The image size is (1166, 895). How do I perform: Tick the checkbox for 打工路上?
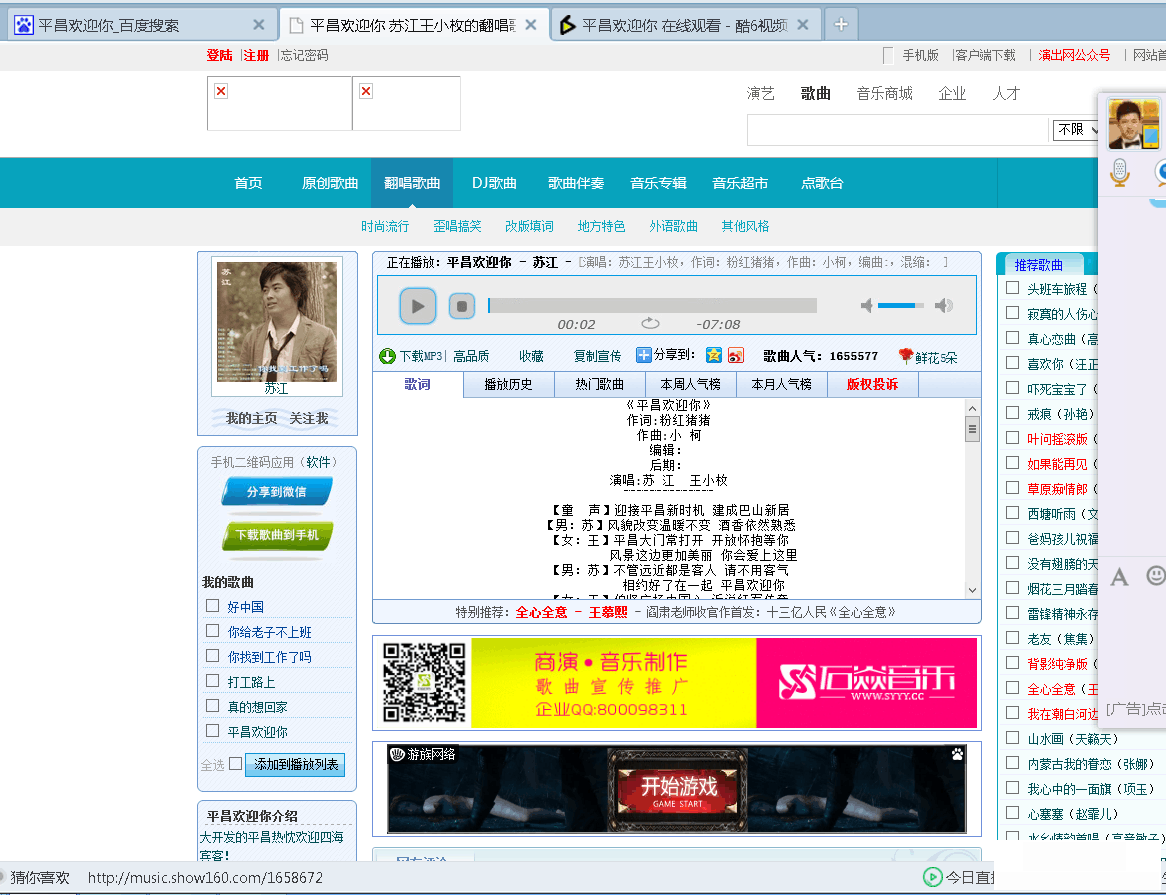212,681
